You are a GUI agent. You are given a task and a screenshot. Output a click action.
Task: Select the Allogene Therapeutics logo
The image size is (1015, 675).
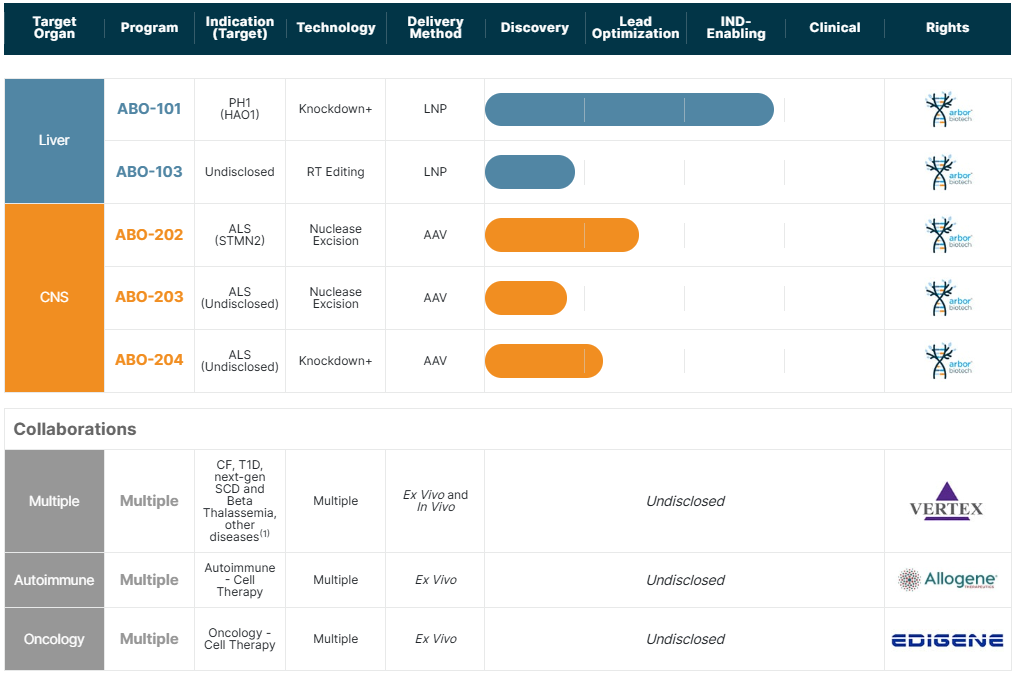(946, 580)
